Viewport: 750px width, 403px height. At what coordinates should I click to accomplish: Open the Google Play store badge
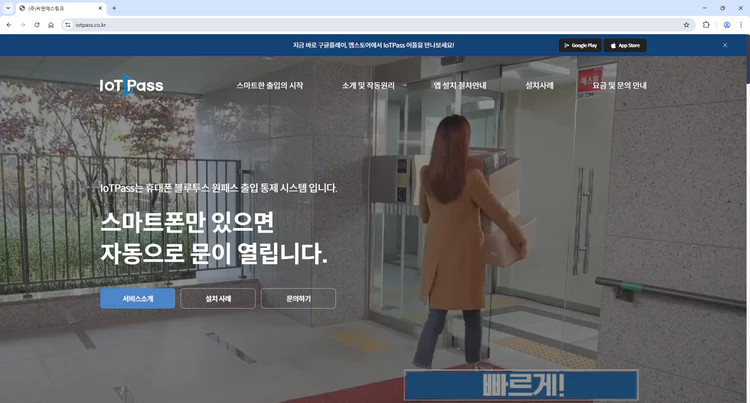point(580,45)
